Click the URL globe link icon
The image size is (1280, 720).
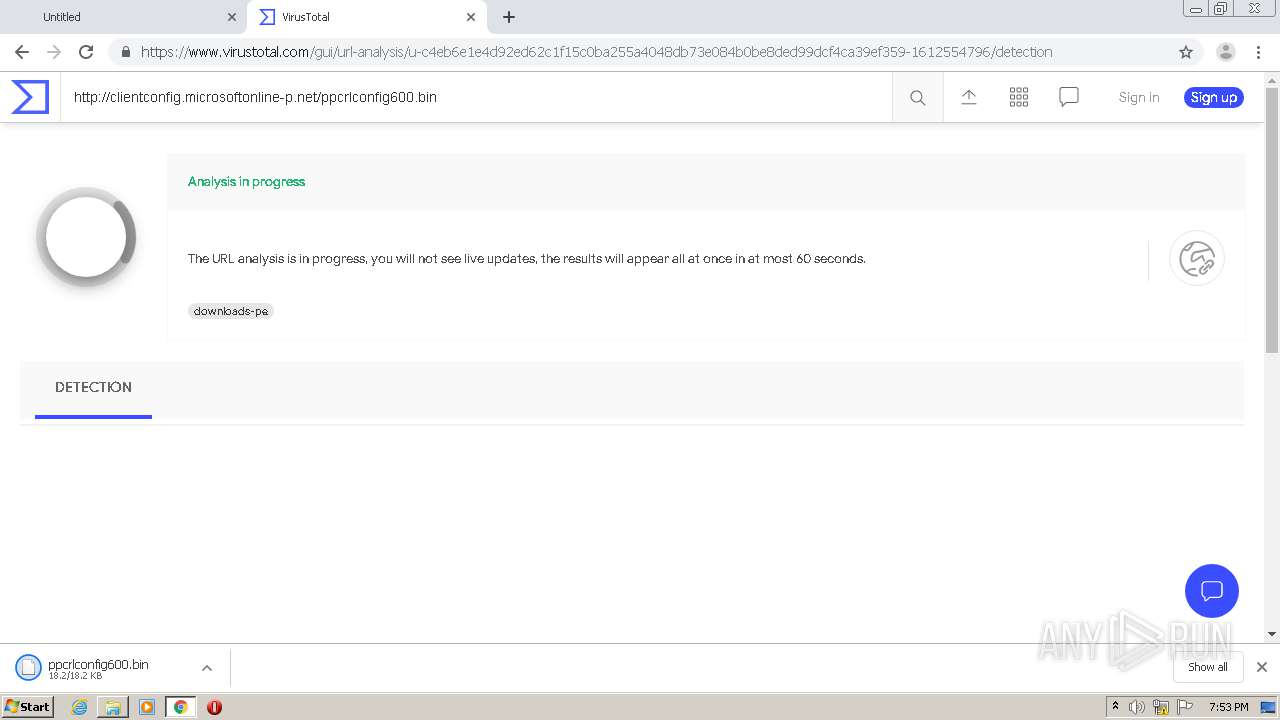[x=1197, y=258]
